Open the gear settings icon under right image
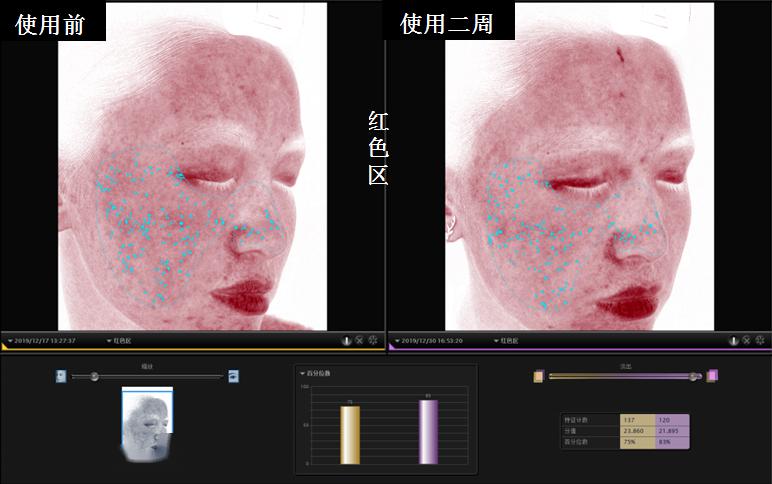Viewport: 772px width, 484px height. [x=760, y=340]
